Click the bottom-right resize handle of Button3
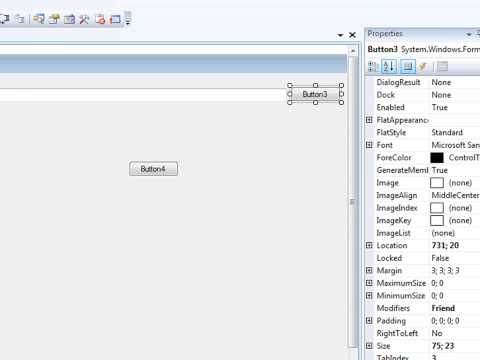480x360 pixels. coord(341,103)
